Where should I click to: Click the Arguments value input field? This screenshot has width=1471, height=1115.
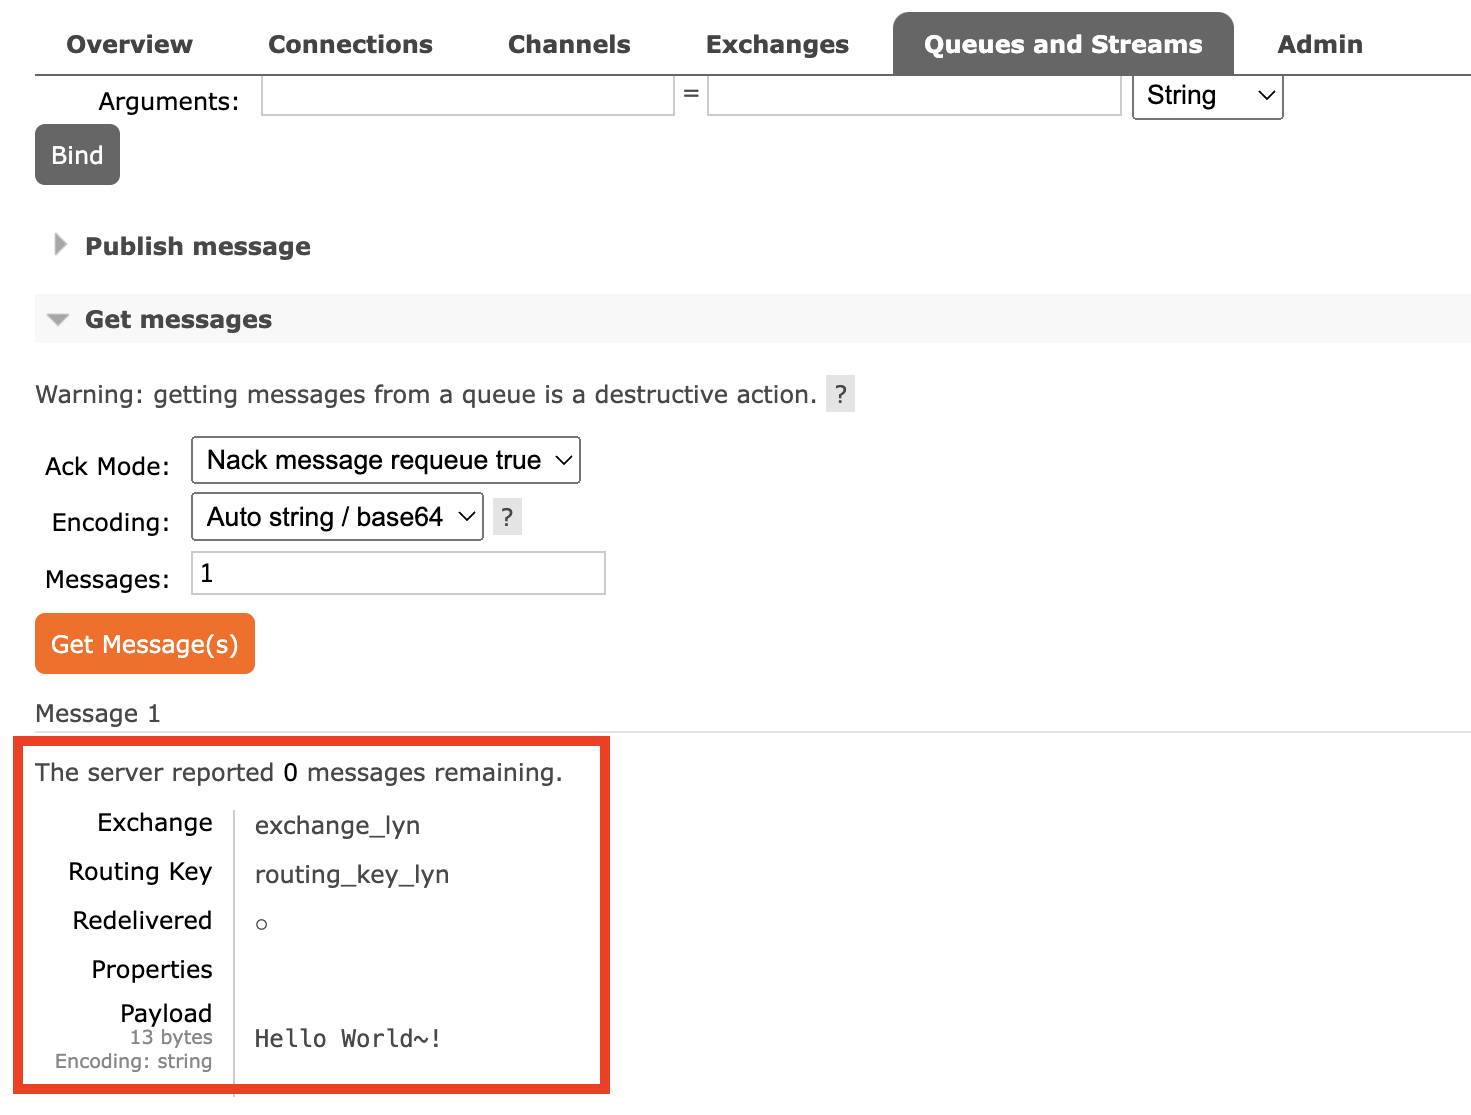click(x=914, y=96)
